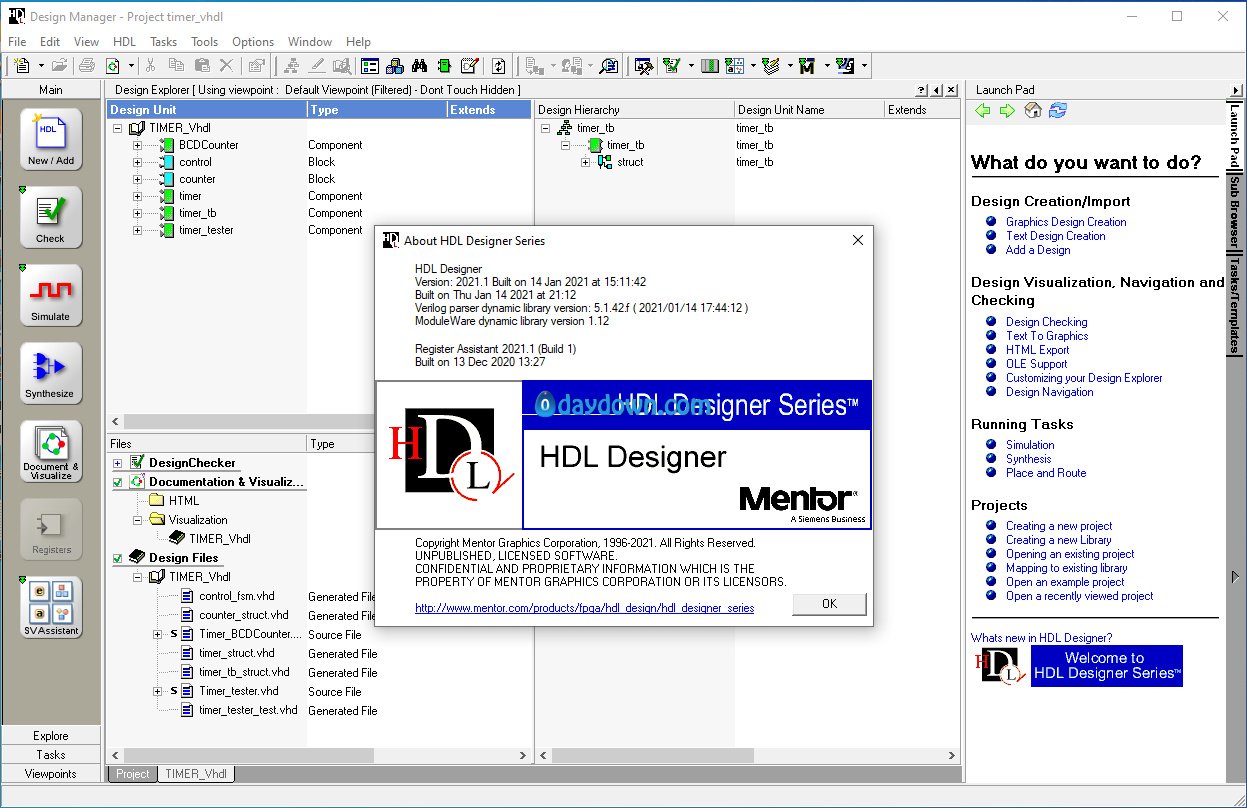Viewport: 1247px width, 808px height.
Task: Expand the DesignChecker files node
Action: 118,463
